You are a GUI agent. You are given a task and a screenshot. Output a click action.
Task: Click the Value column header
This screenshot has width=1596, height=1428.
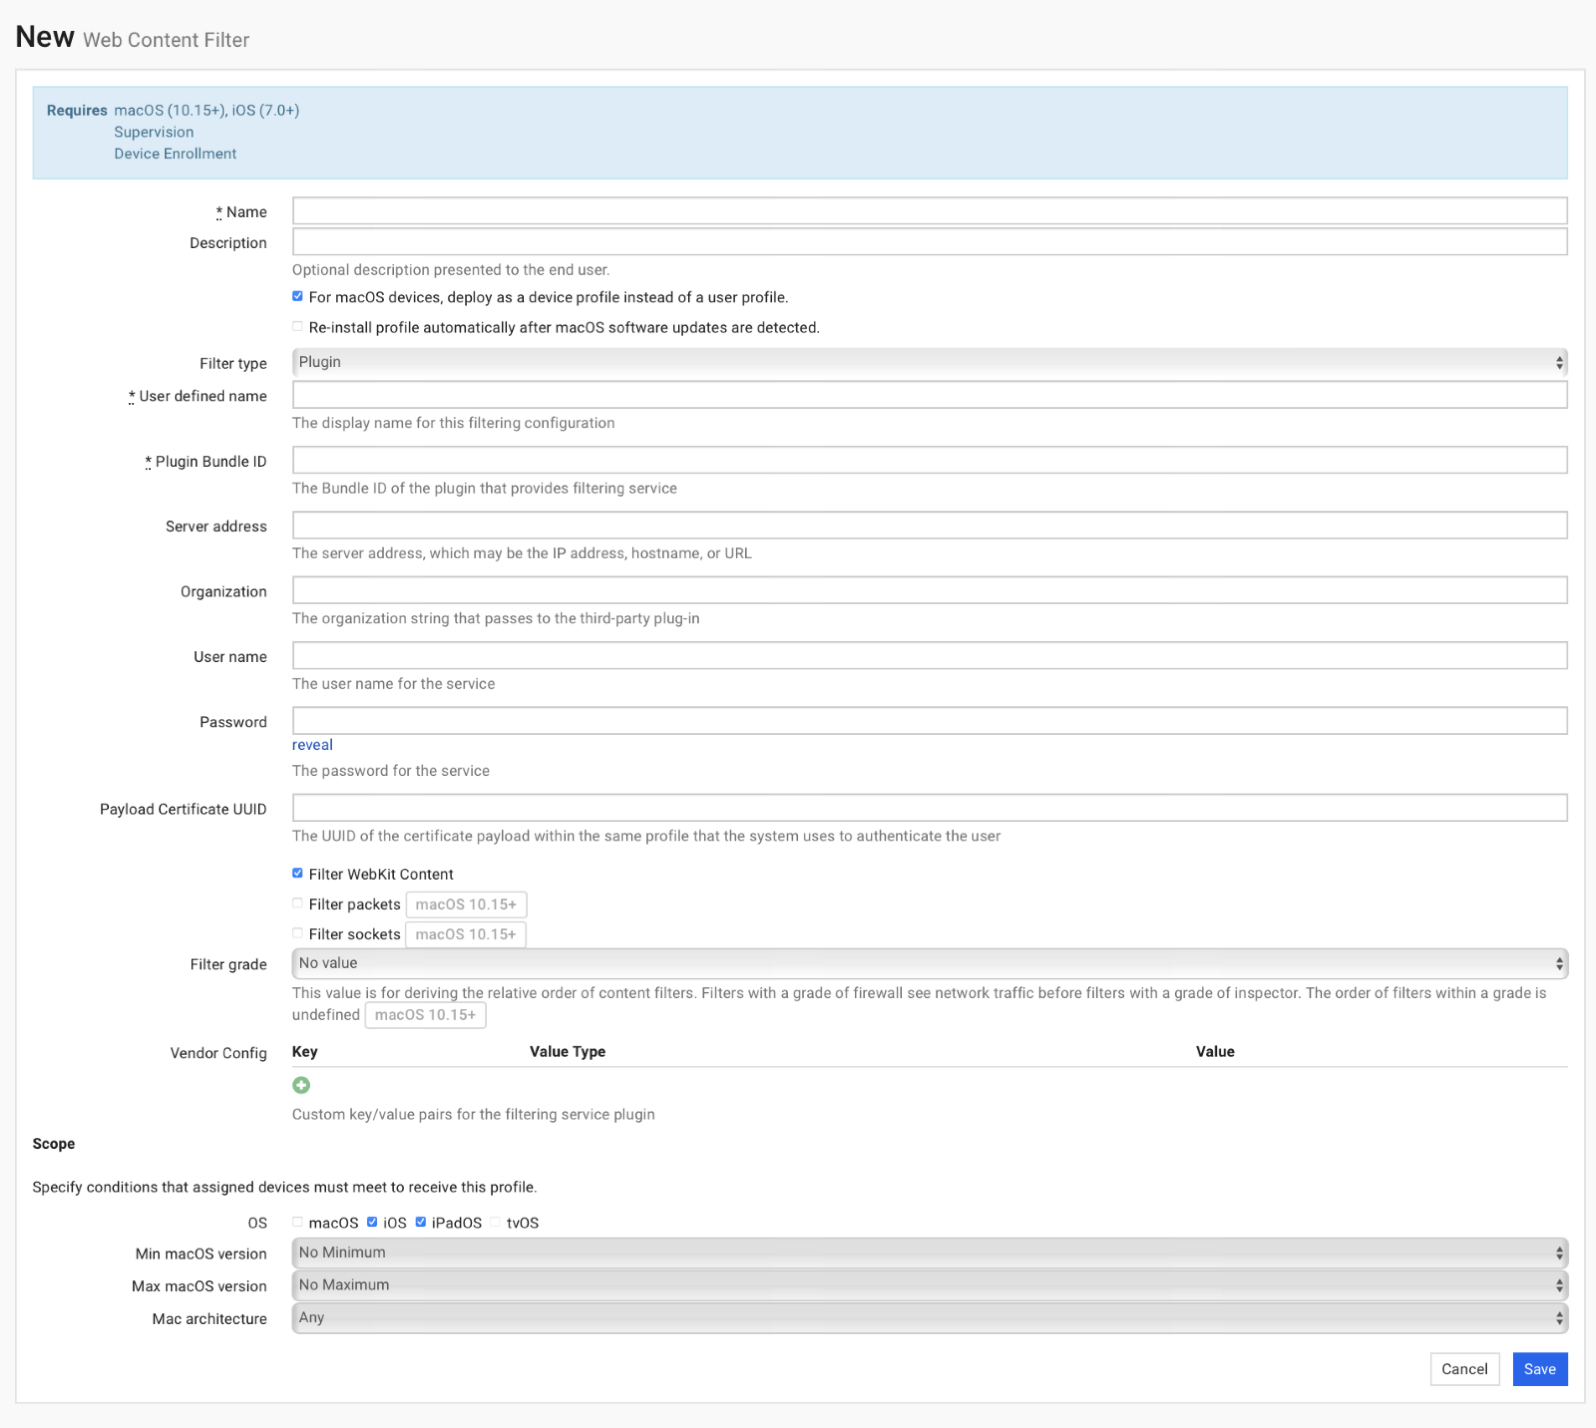(x=1215, y=1051)
